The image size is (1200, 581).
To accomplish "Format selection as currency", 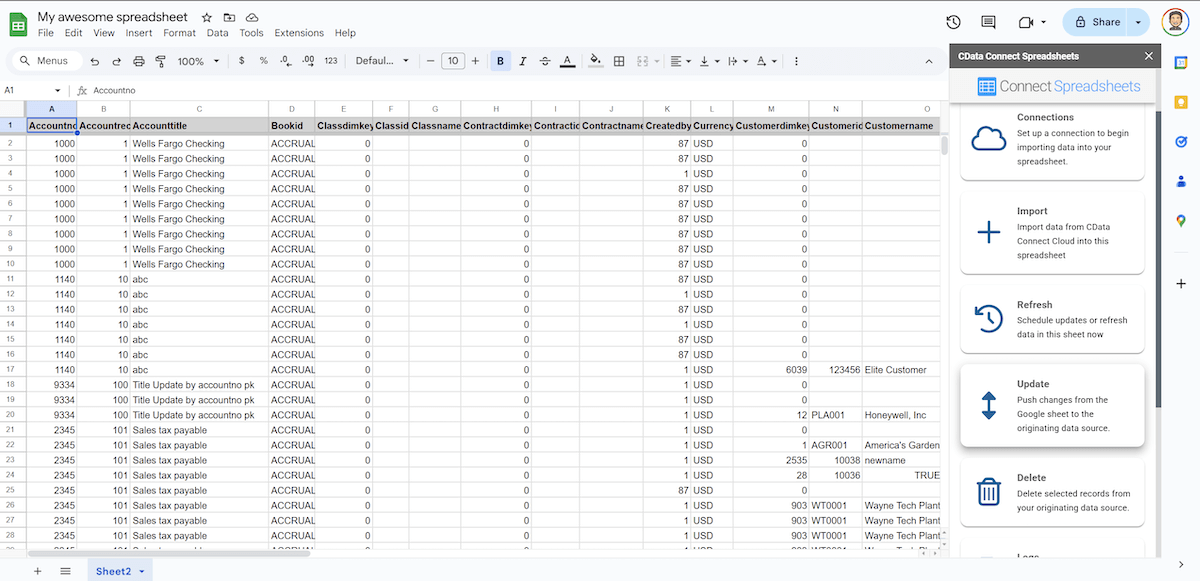I will click(241, 60).
